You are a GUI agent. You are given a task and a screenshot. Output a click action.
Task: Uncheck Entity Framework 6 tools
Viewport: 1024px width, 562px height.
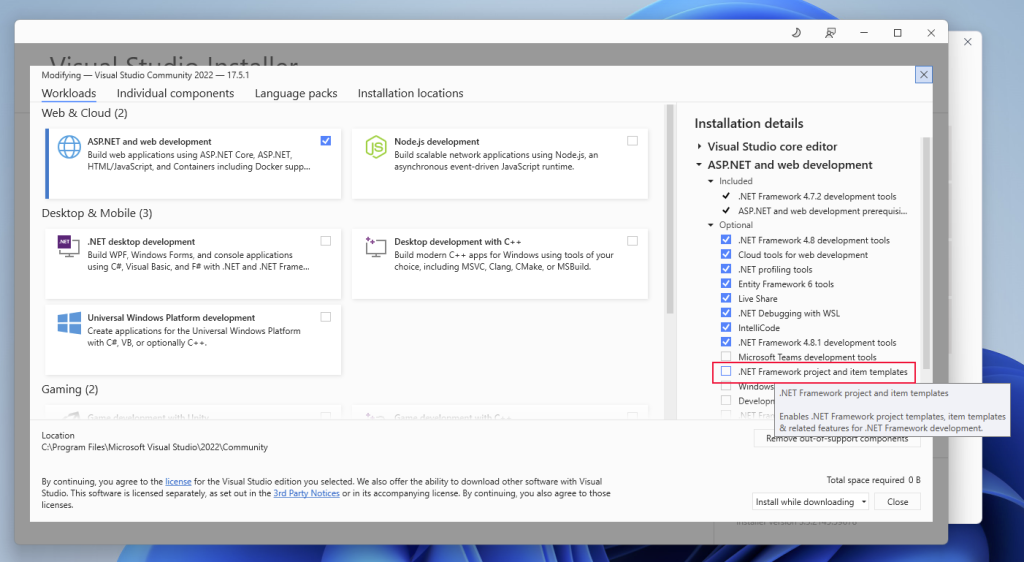[x=726, y=283]
